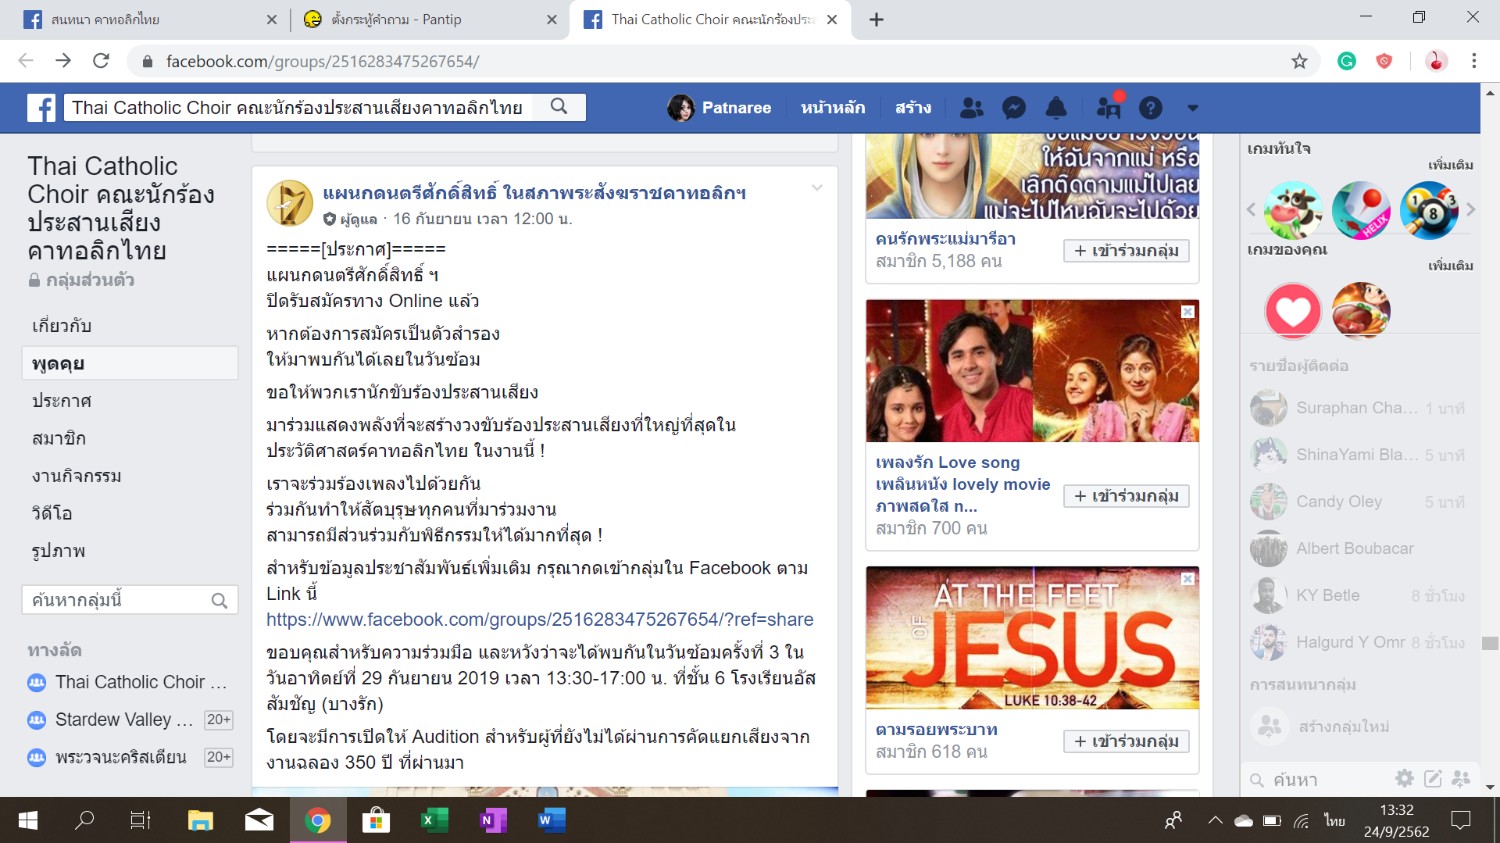Click the scrollbar up arrow

(1490, 93)
